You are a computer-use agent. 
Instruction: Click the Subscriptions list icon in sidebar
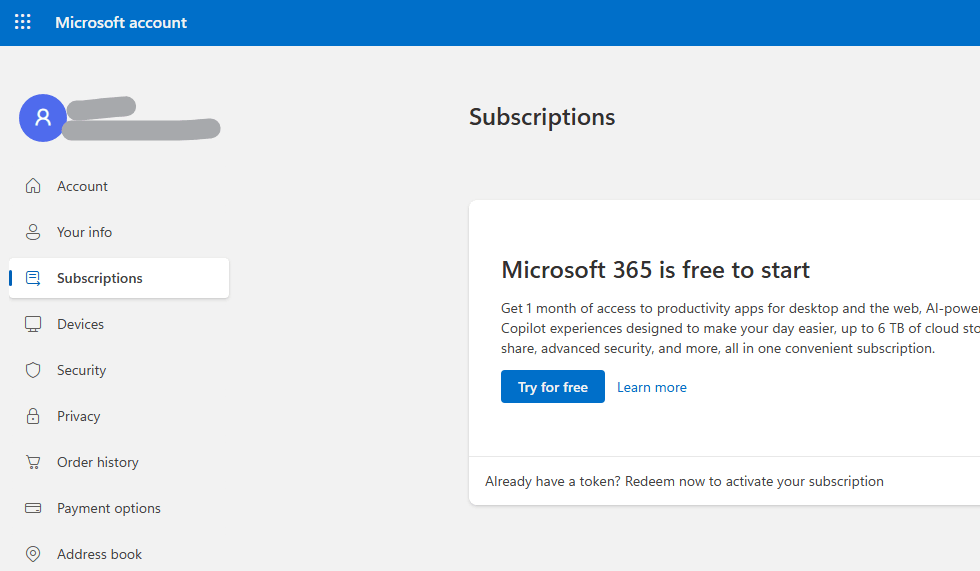pyautogui.click(x=33, y=278)
